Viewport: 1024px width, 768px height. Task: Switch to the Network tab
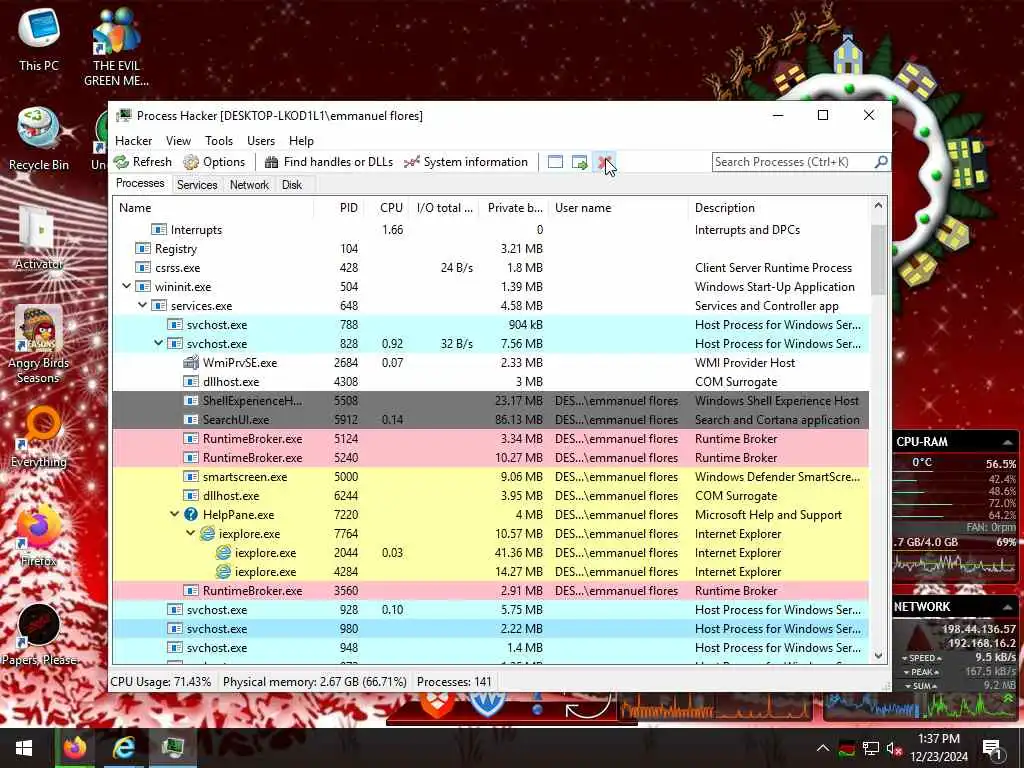249,185
